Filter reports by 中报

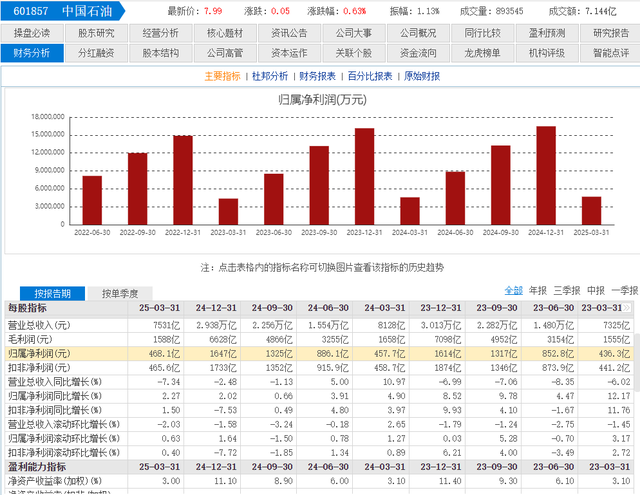pyautogui.click(x=596, y=291)
